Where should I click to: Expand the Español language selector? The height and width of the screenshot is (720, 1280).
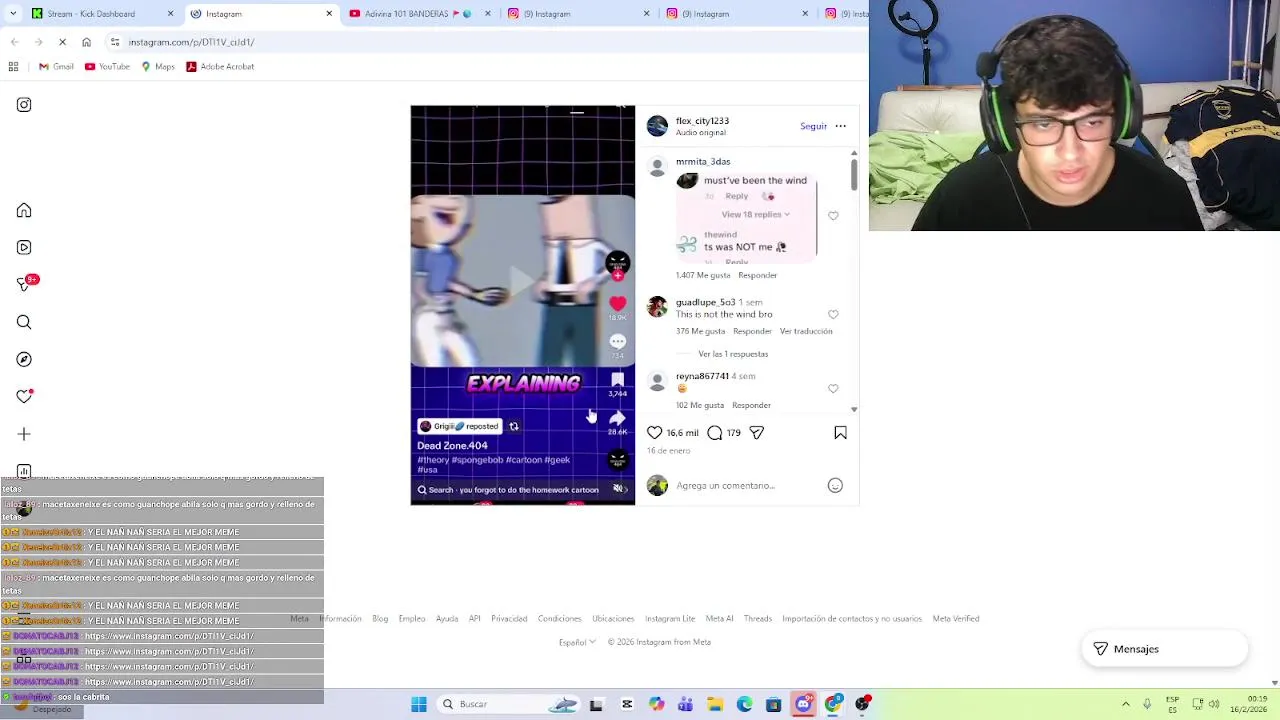tap(577, 642)
